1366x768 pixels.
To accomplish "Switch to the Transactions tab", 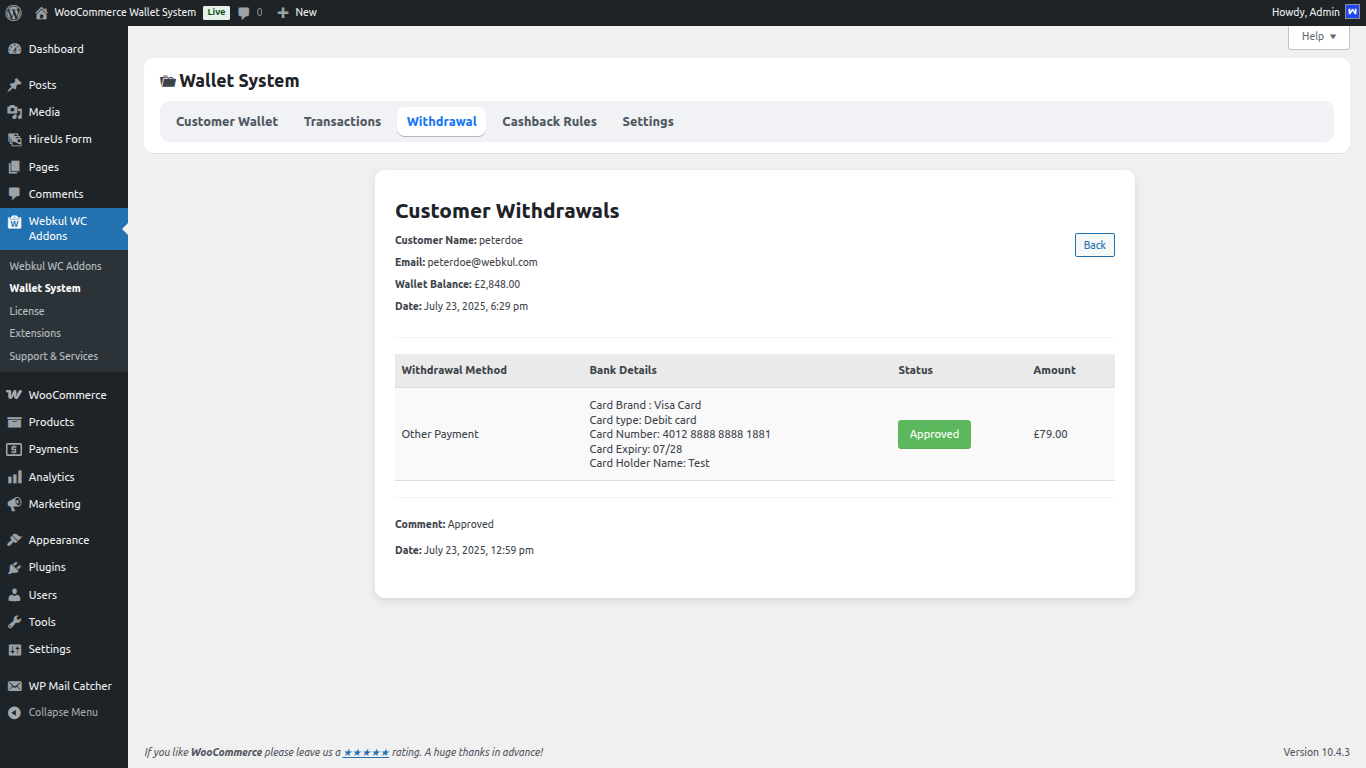I will (x=342, y=121).
